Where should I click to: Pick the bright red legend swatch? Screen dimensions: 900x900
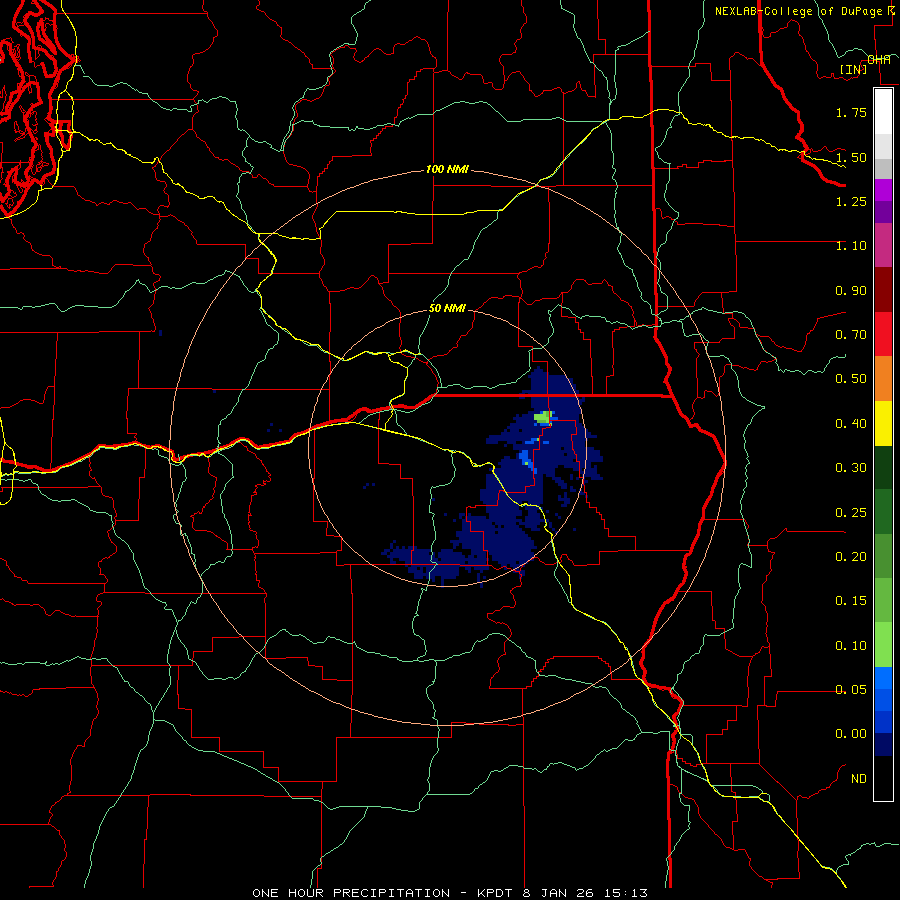pos(883,335)
